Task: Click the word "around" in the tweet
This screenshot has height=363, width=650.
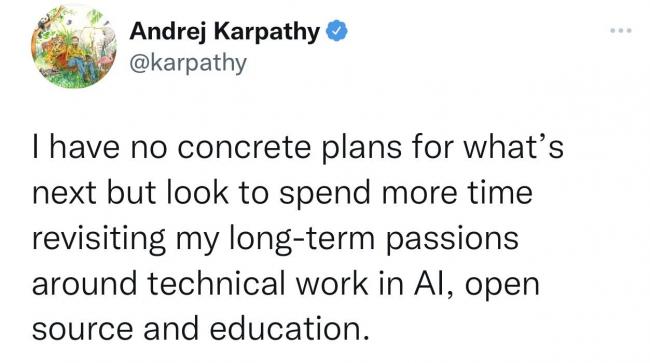Action: point(85,284)
